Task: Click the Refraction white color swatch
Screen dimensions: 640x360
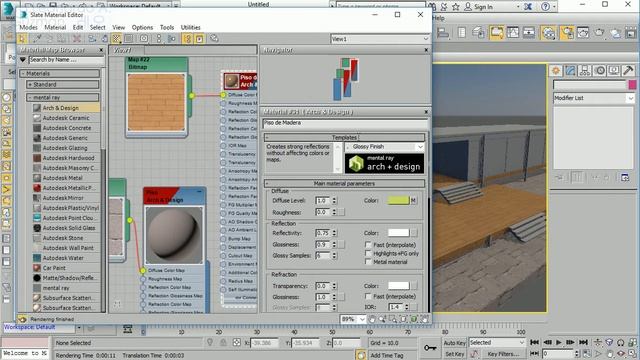Action: (x=398, y=286)
